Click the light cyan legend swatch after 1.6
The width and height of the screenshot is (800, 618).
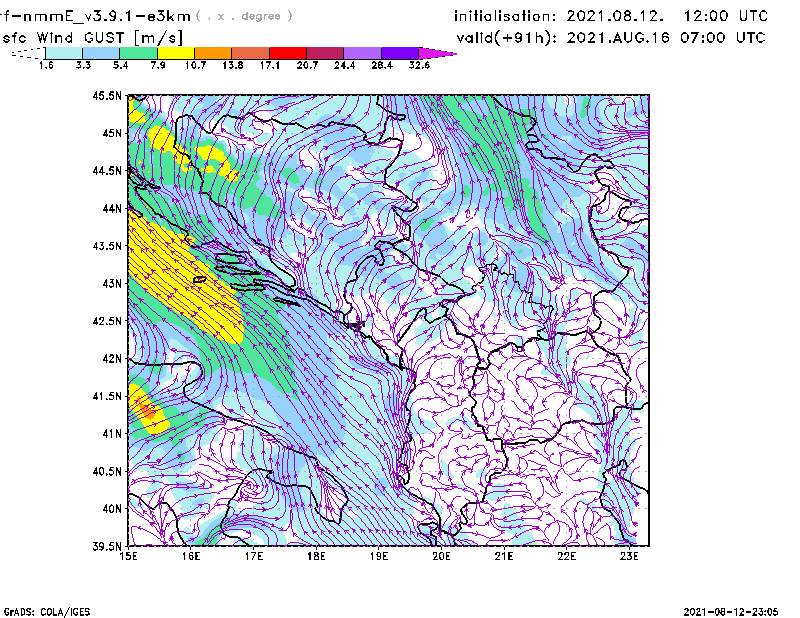pos(64,53)
